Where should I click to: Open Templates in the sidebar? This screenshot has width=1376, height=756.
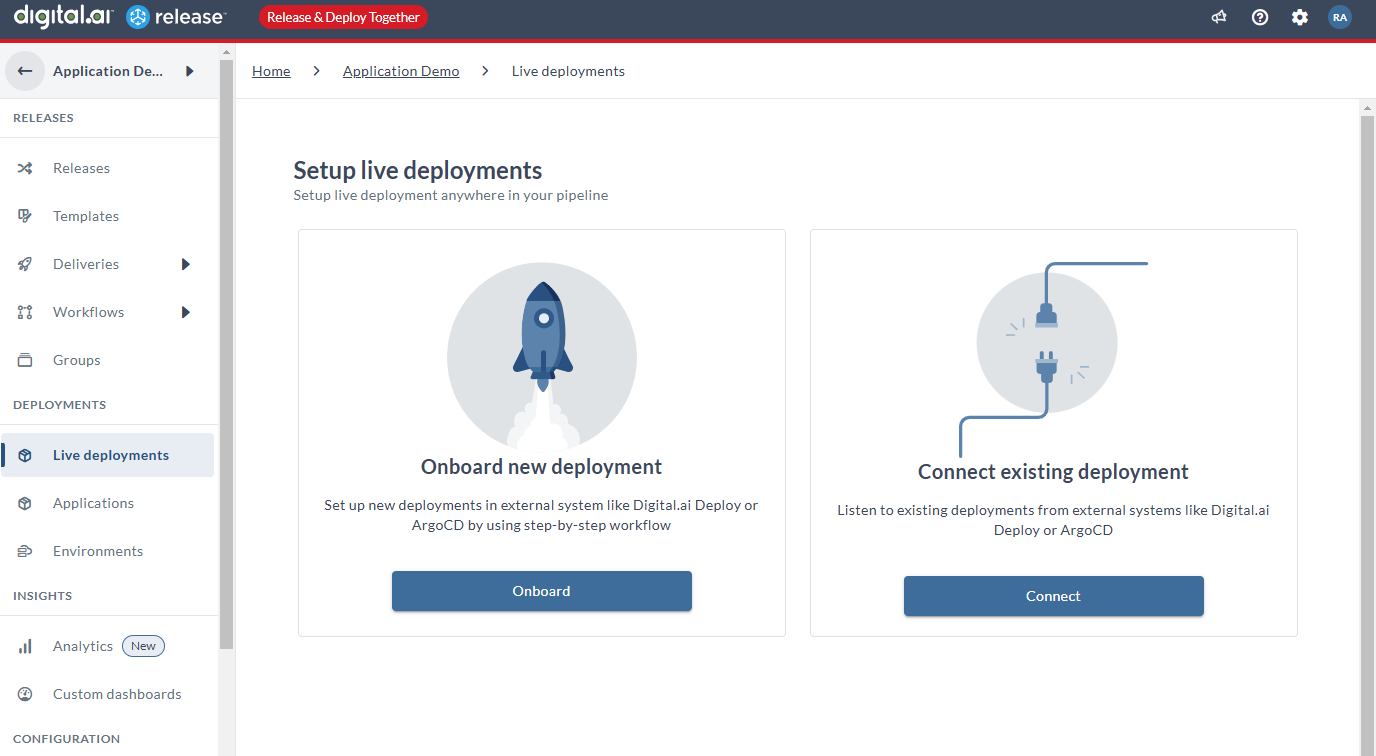86,216
